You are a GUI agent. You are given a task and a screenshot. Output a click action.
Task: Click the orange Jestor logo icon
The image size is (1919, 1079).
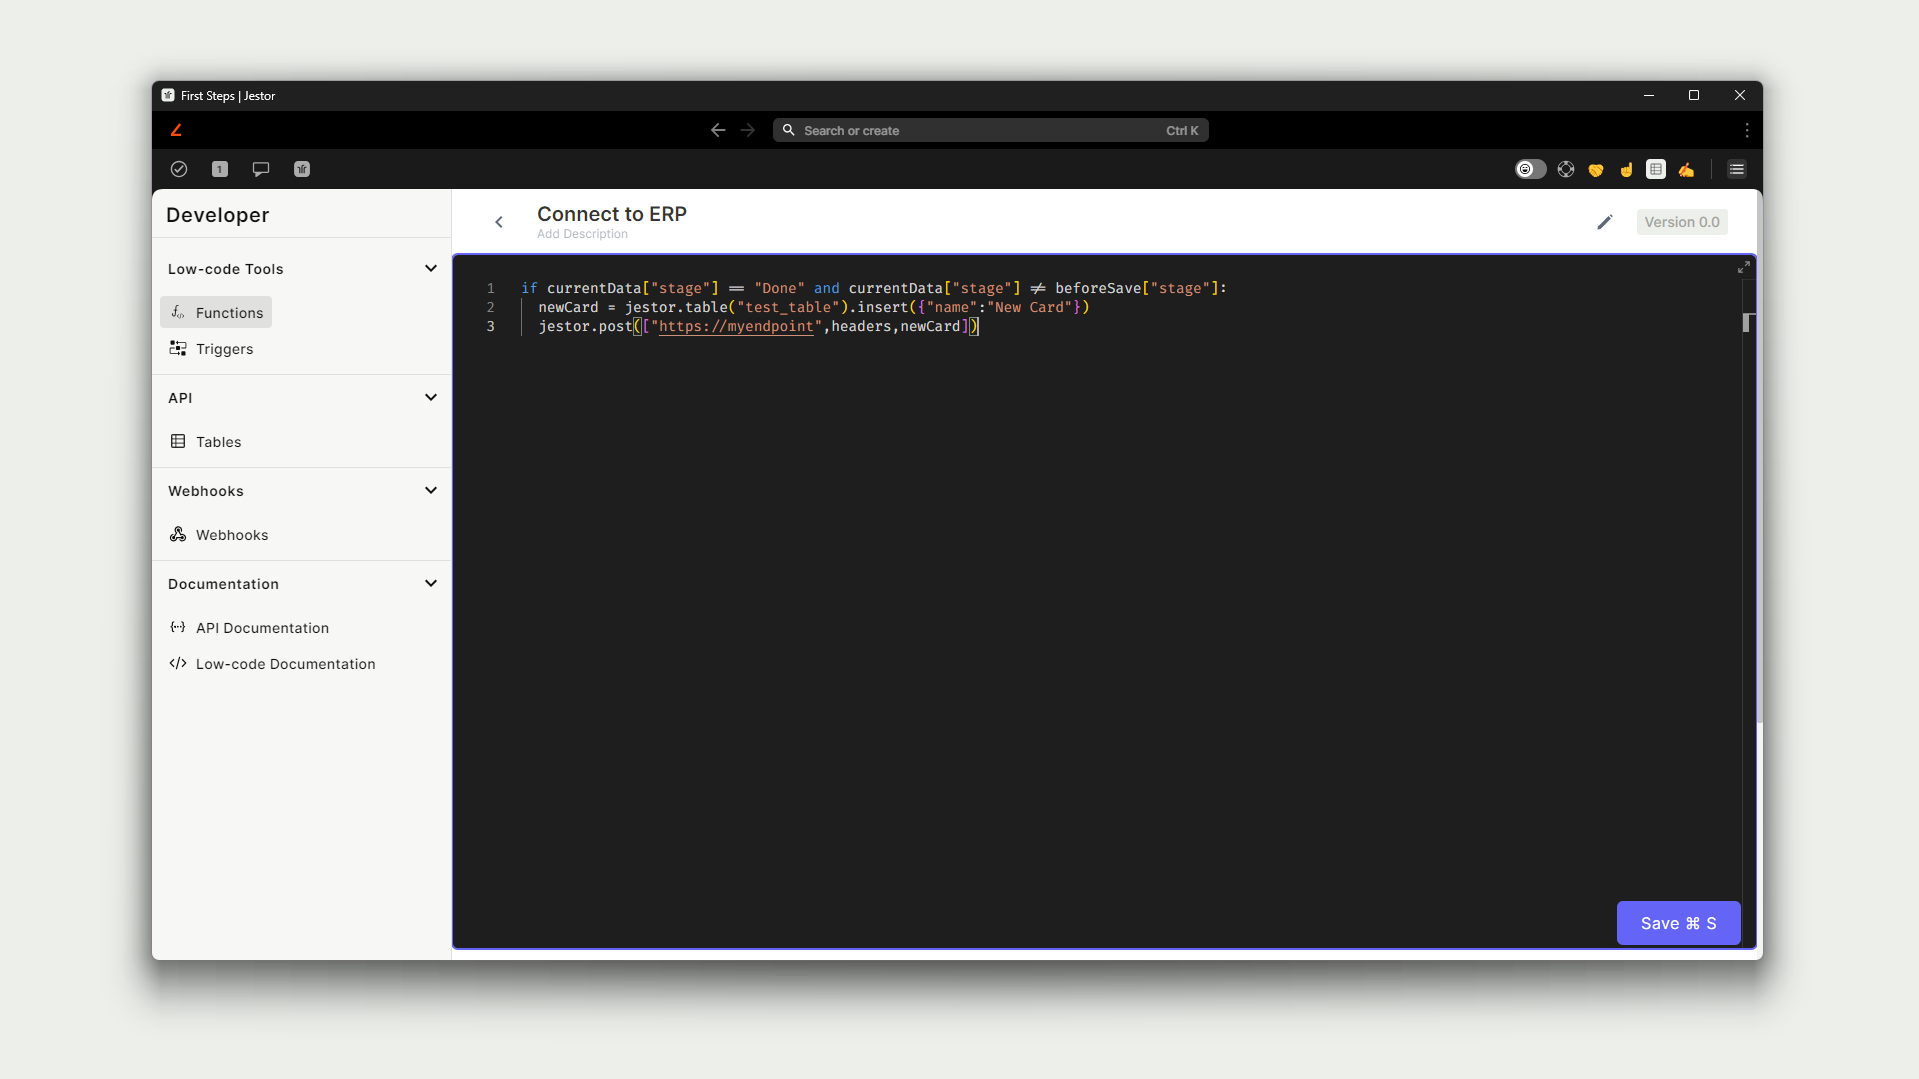click(x=176, y=130)
